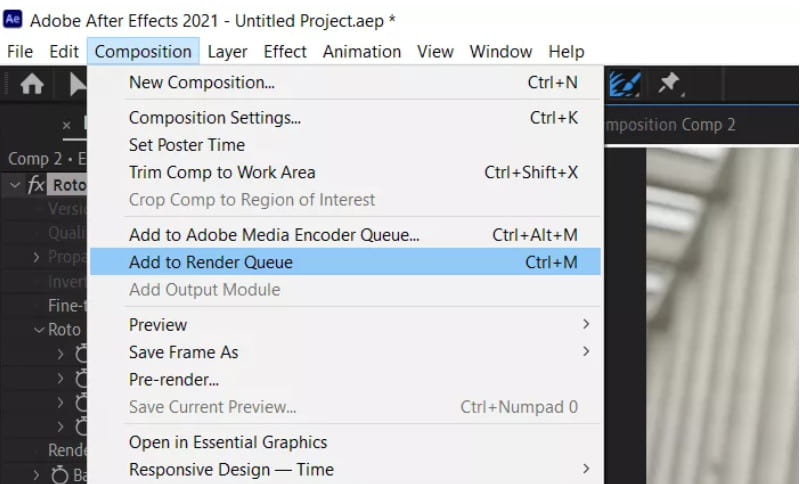800x484 pixels.
Task: Select the Puppet Pin tool icon
Action: 670,84
